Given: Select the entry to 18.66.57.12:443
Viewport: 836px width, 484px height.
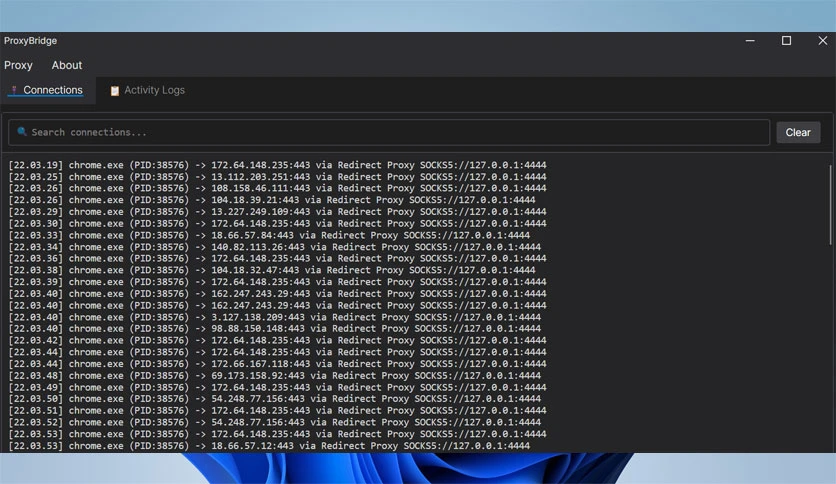Looking at the screenshot, I should click(x=269, y=446).
